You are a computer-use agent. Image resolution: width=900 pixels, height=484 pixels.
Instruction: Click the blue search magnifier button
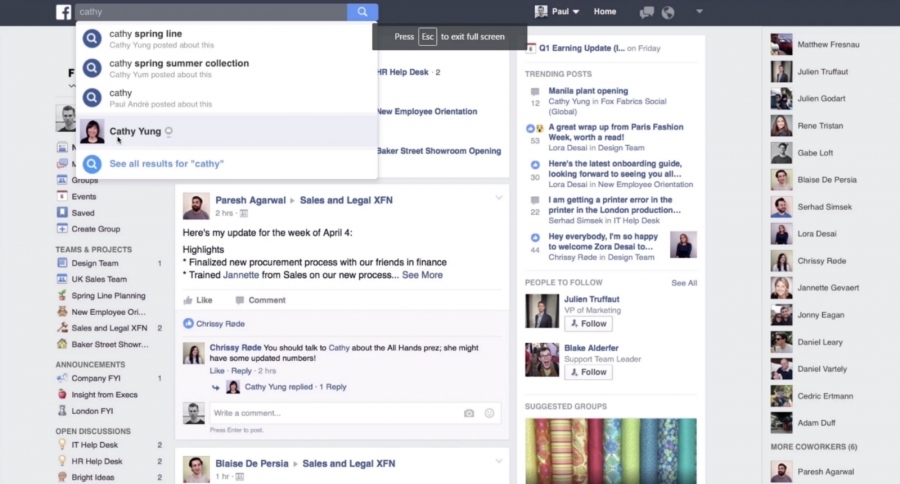pyautogui.click(x=362, y=11)
